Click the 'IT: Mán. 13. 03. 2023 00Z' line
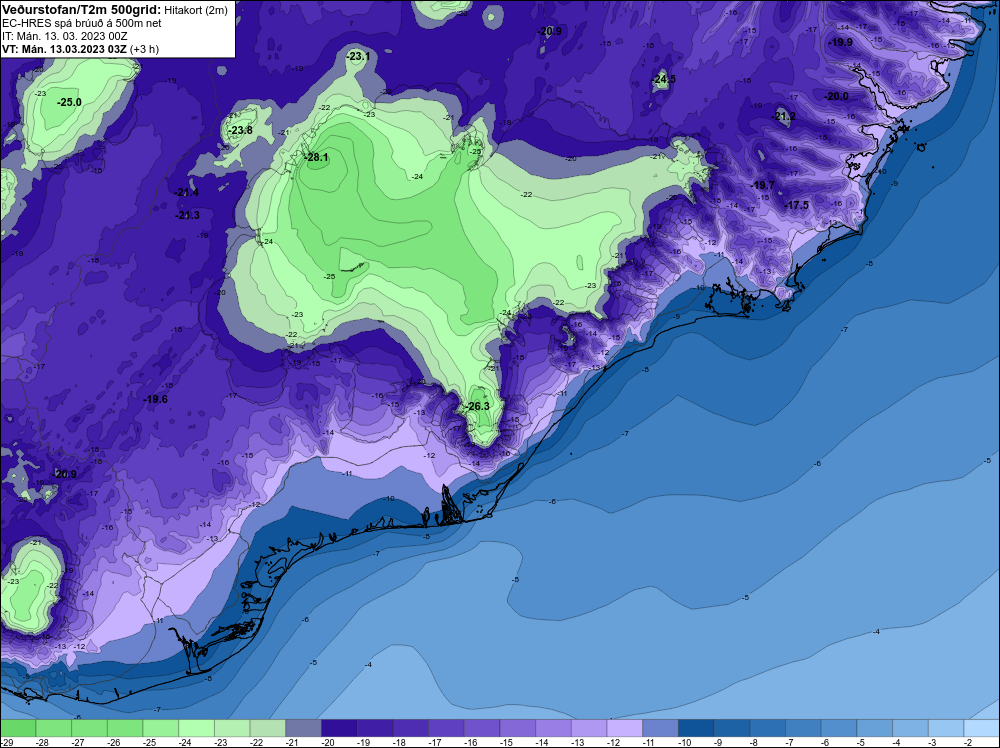 64,36
